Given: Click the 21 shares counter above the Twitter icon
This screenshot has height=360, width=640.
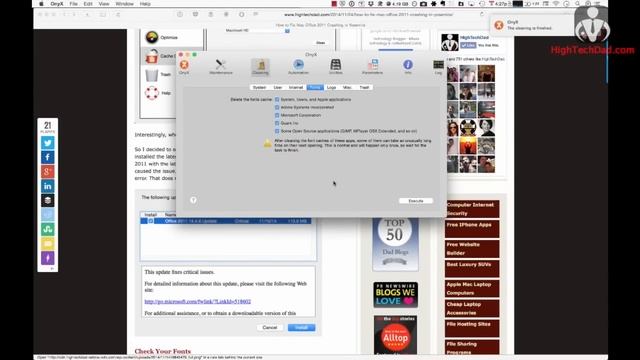Looking at the screenshot, I should [x=48, y=127].
